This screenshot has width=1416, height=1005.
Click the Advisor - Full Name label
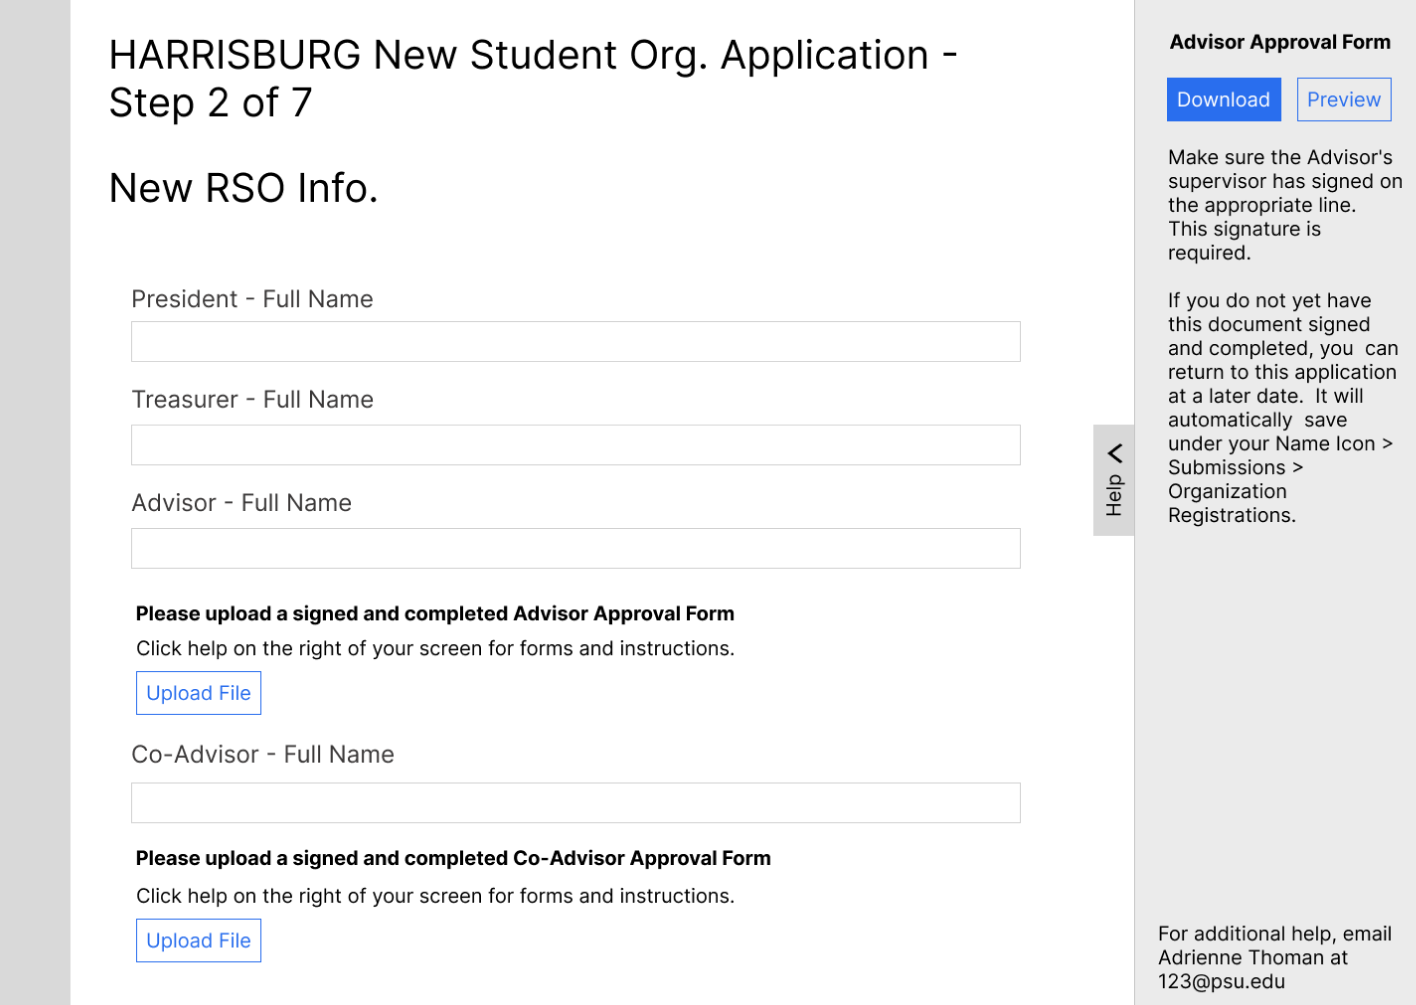point(241,503)
